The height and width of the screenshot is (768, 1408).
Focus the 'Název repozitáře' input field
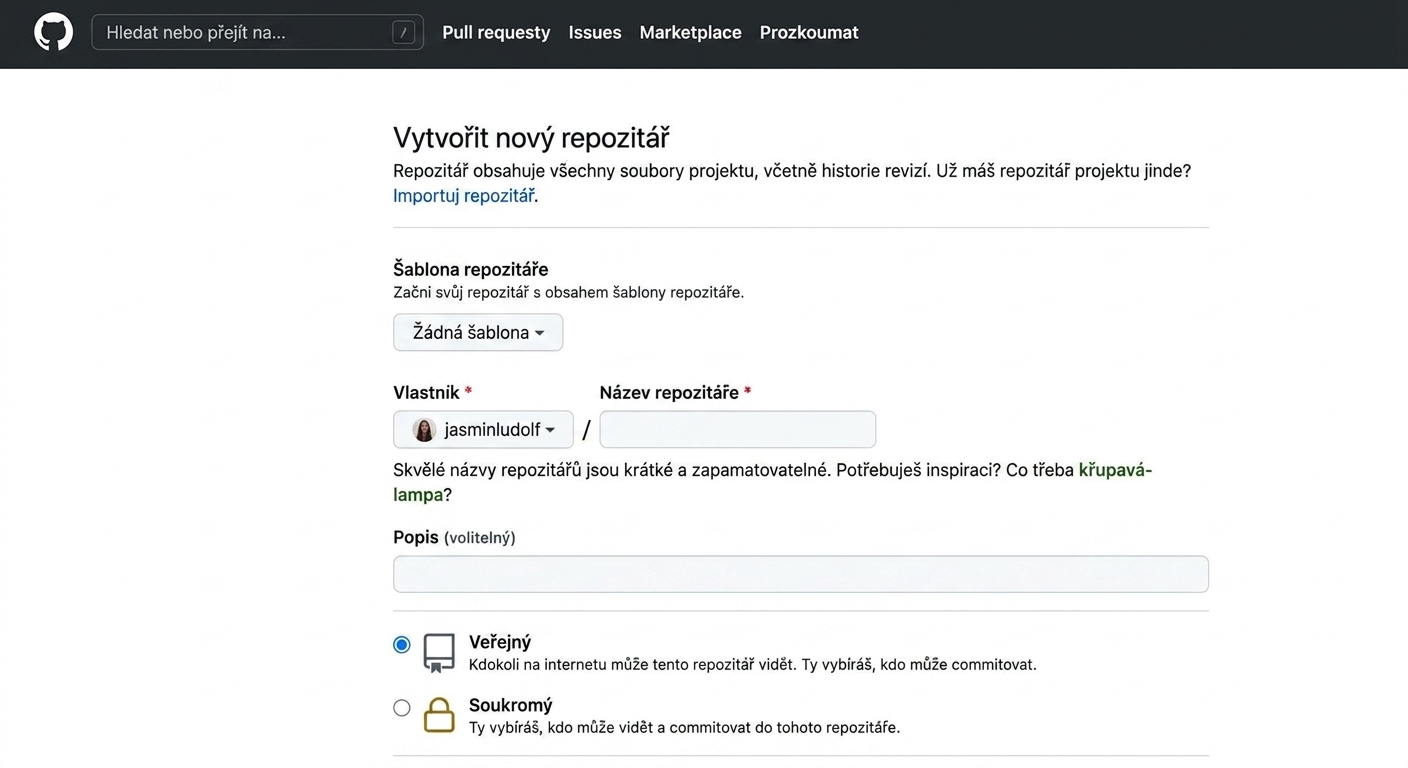click(737, 429)
